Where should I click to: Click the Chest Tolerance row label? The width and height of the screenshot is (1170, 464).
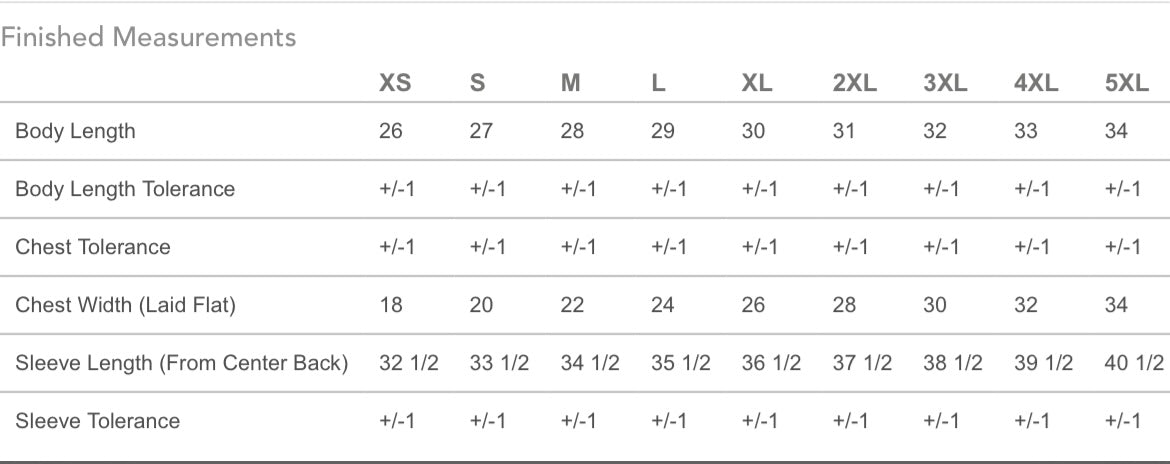[x=93, y=247]
